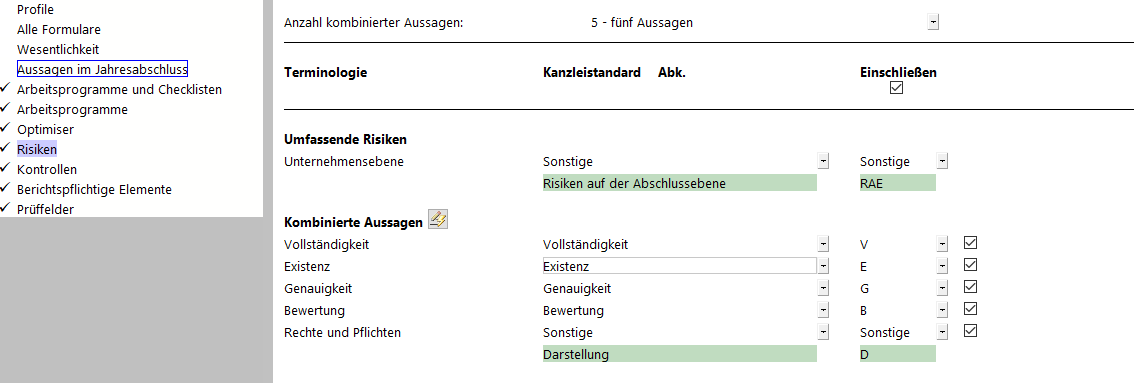Viewport: 1142px width, 383px height.
Task: Click the RAE abbreviation field
Action: (x=897, y=183)
